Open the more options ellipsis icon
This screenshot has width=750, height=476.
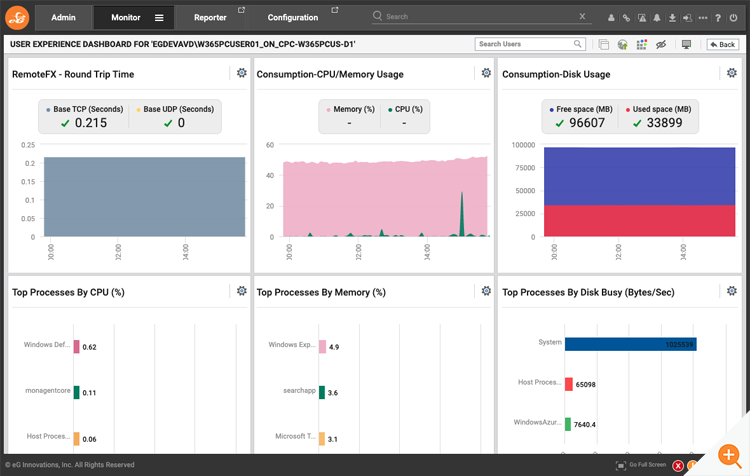point(703,18)
